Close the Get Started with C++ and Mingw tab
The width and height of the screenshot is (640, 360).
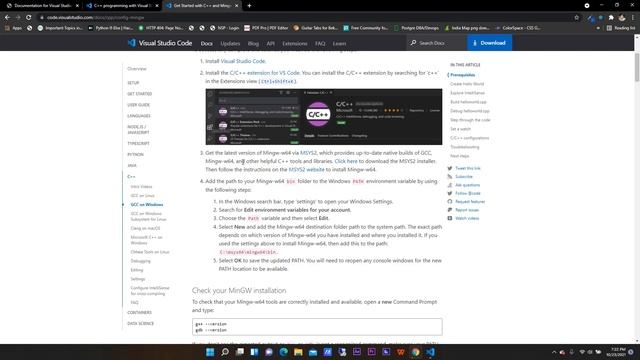point(236,6)
